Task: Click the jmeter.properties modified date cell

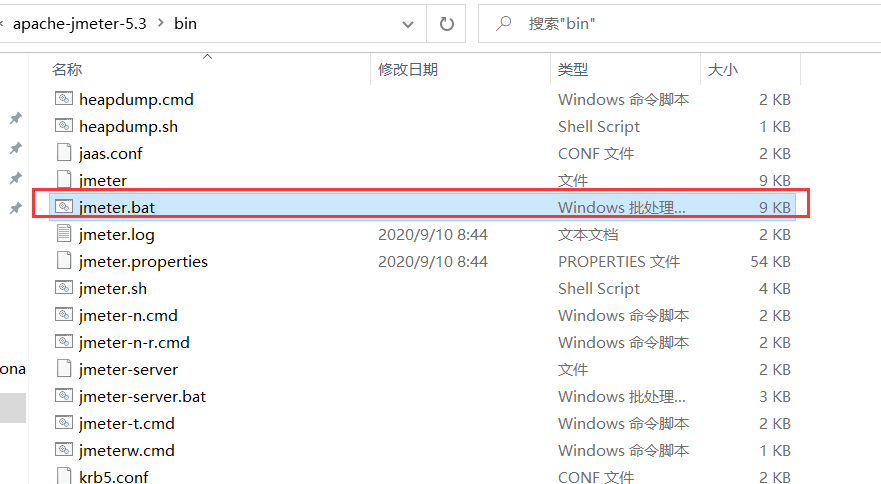Action: click(433, 261)
